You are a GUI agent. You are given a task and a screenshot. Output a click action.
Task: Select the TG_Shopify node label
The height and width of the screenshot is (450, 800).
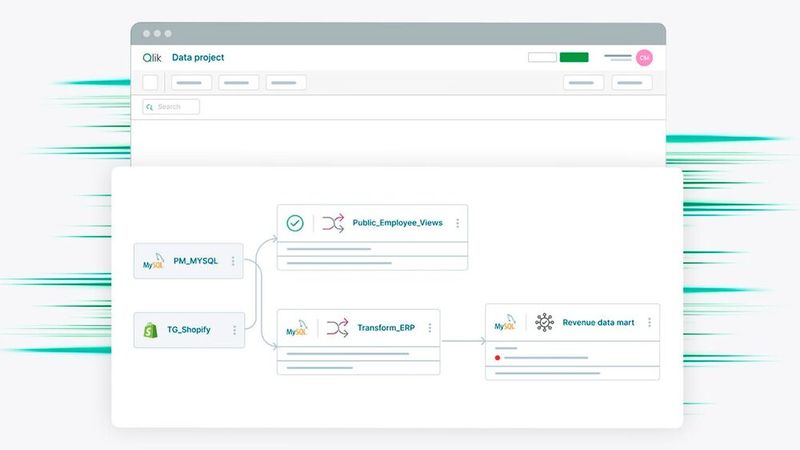coord(189,330)
